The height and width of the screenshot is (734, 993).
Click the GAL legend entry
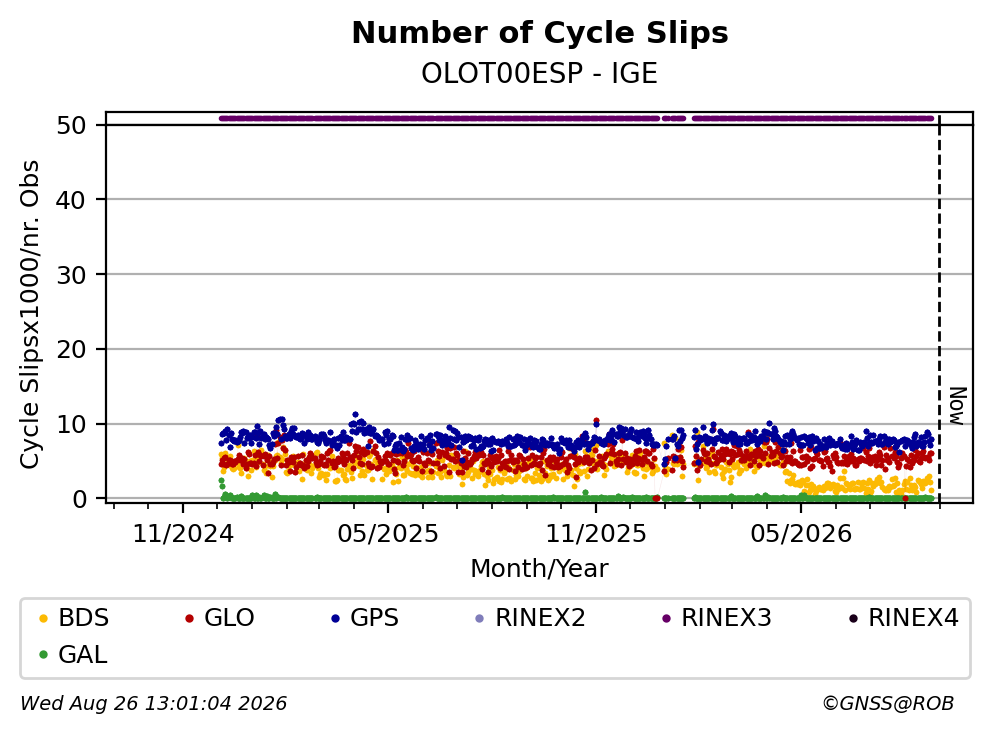73,654
